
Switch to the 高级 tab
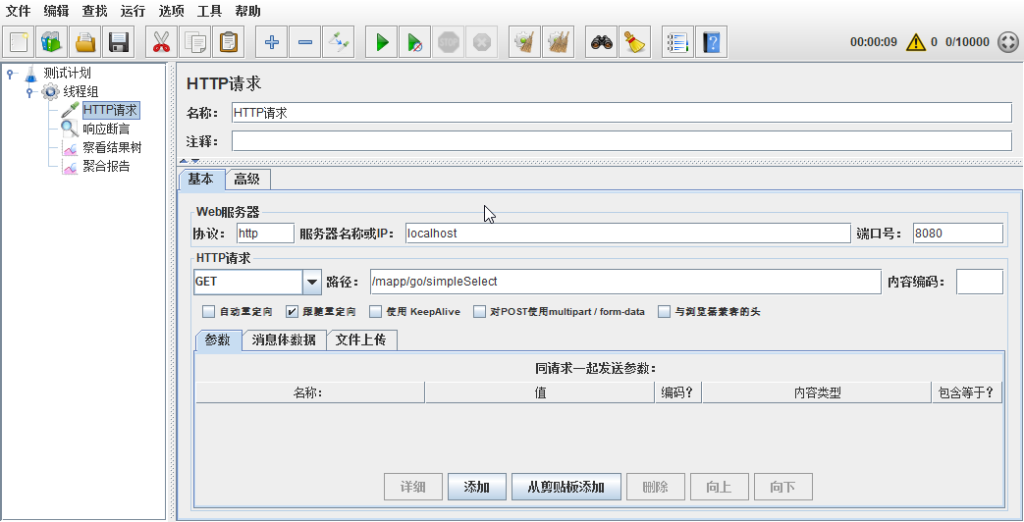[247, 179]
